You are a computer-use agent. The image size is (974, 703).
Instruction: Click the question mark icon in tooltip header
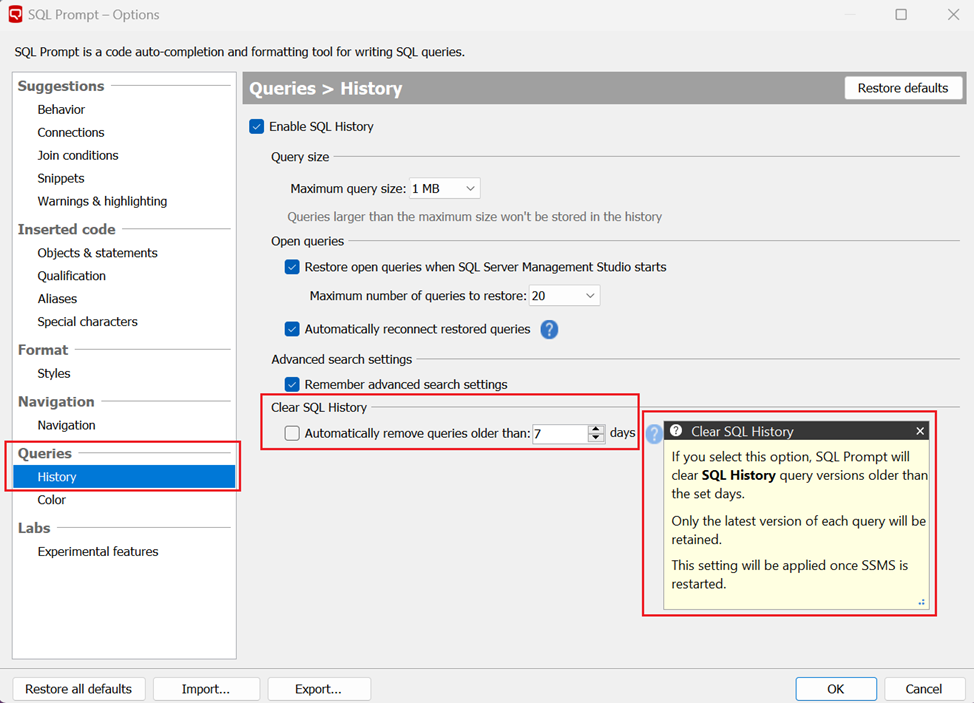pyautogui.click(x=676, y=431)
